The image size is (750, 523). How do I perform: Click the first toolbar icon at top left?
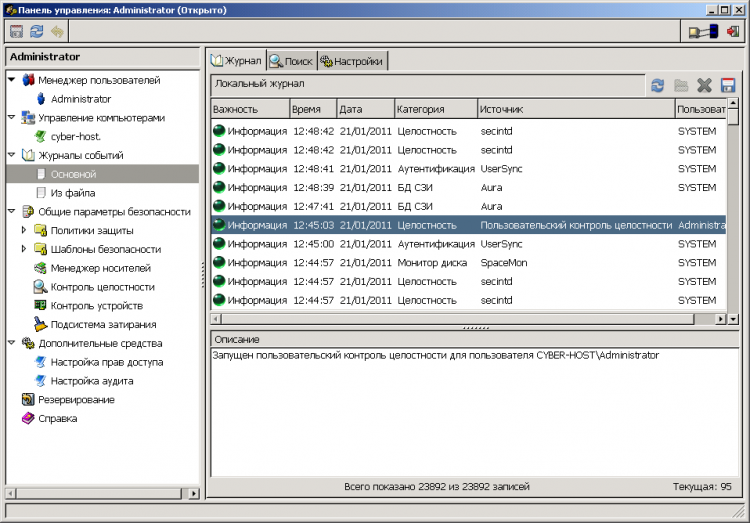click(x=16, y=32)
